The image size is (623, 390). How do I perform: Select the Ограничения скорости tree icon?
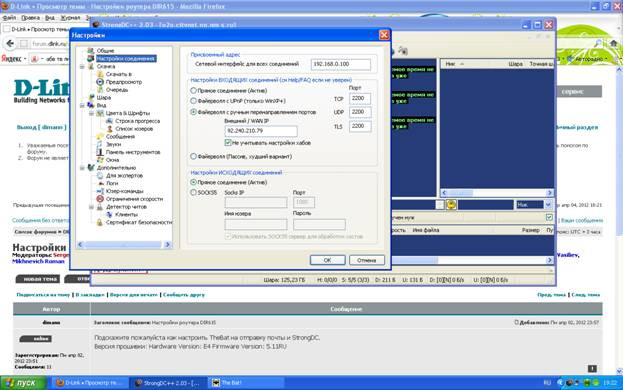pyautogui.click(x=100, y=199)
